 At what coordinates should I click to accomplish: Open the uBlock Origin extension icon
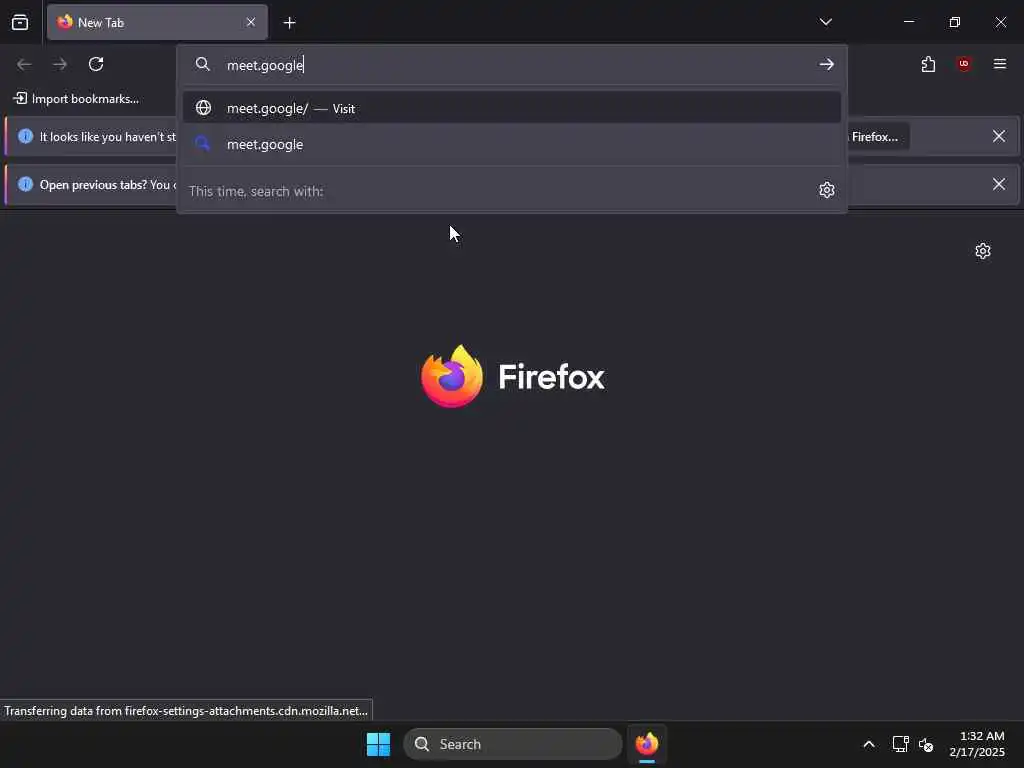click(x=964, y=64)
